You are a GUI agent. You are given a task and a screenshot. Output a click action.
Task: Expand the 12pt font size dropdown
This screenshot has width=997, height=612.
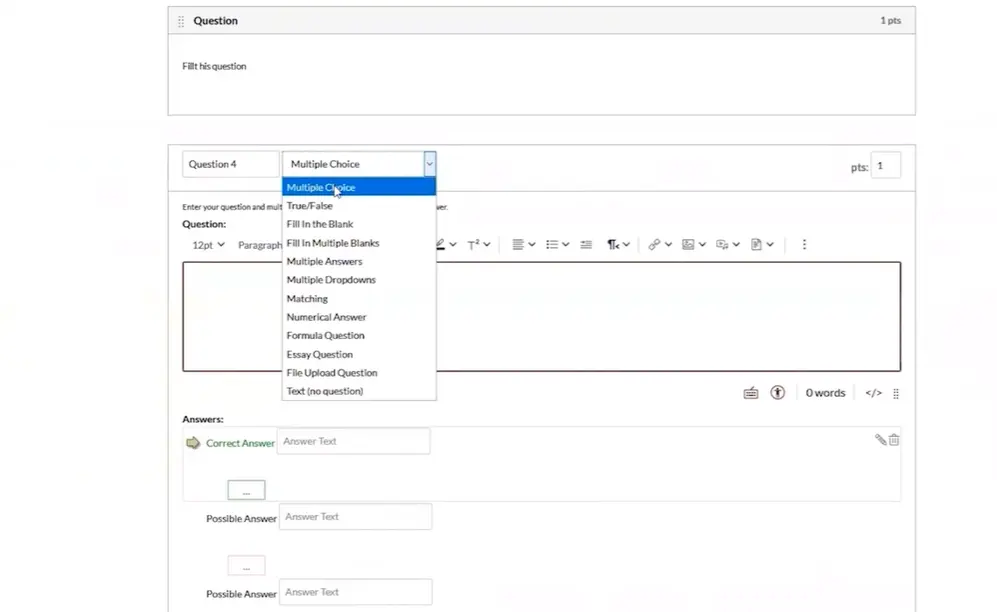pyautogui.click(x=208, y=245)
